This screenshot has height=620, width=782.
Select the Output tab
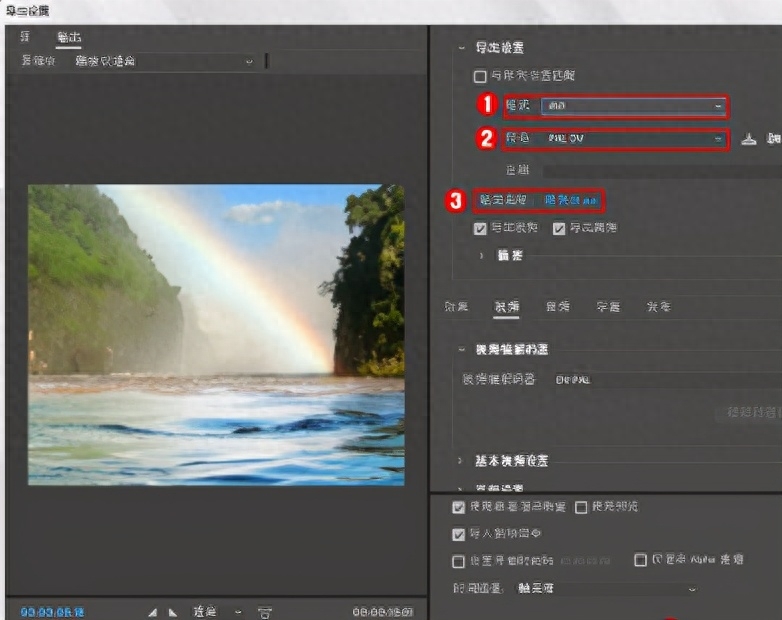pyautogui.click(x=69, y=37)
